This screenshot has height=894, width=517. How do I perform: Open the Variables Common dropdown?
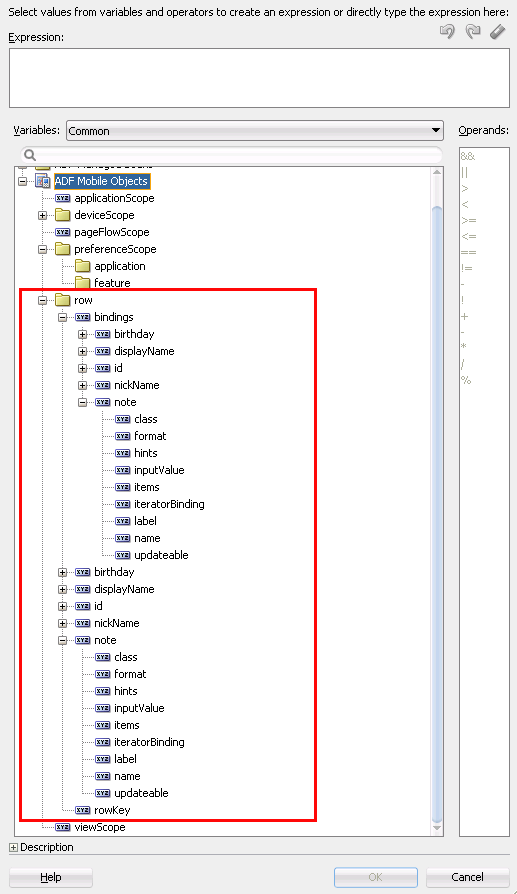[x=255, y=131]
